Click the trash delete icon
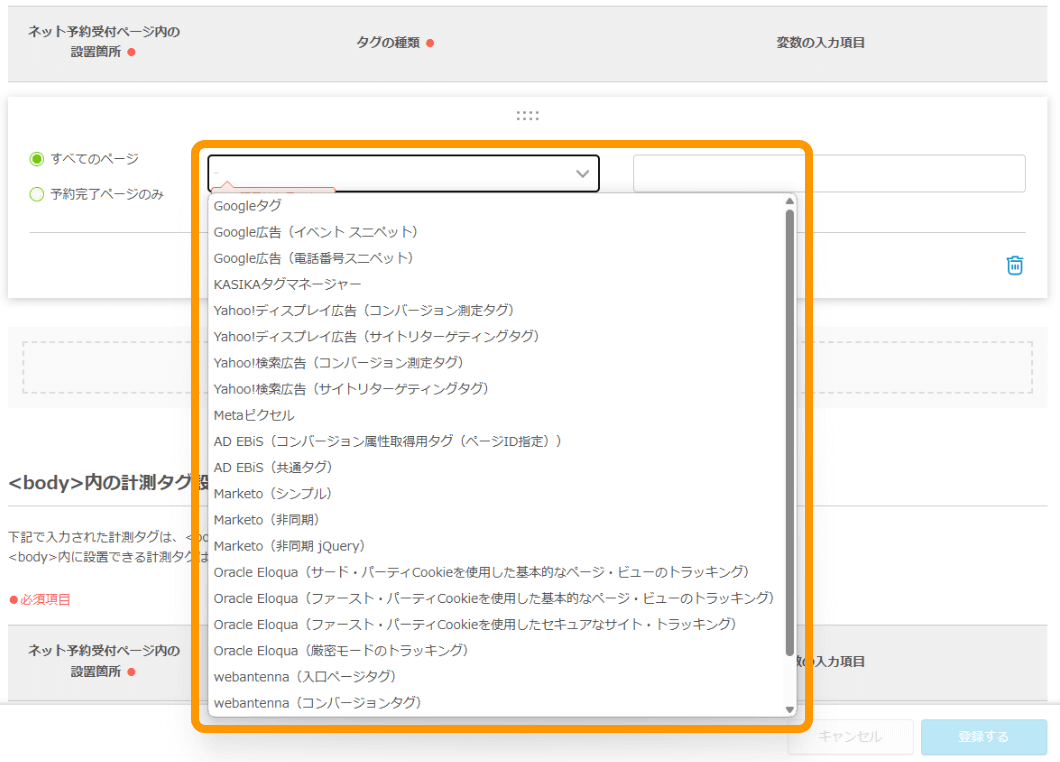 point(1014,265)
